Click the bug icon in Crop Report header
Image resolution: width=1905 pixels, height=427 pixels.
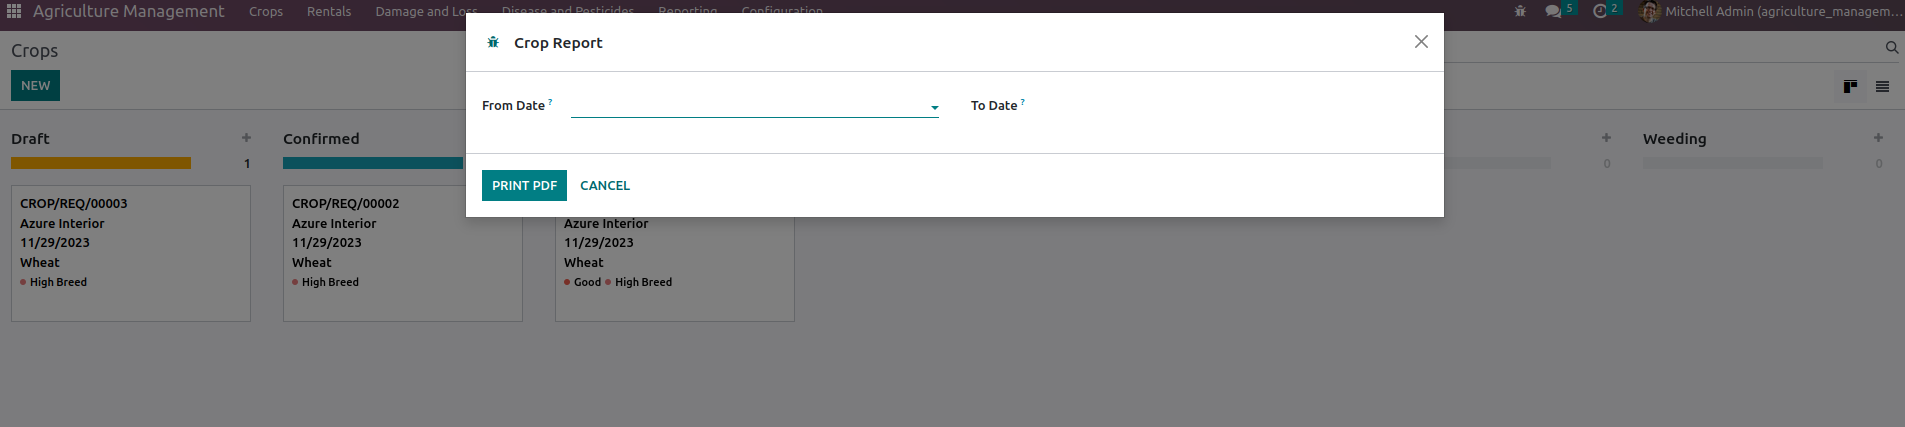[493, 42]
